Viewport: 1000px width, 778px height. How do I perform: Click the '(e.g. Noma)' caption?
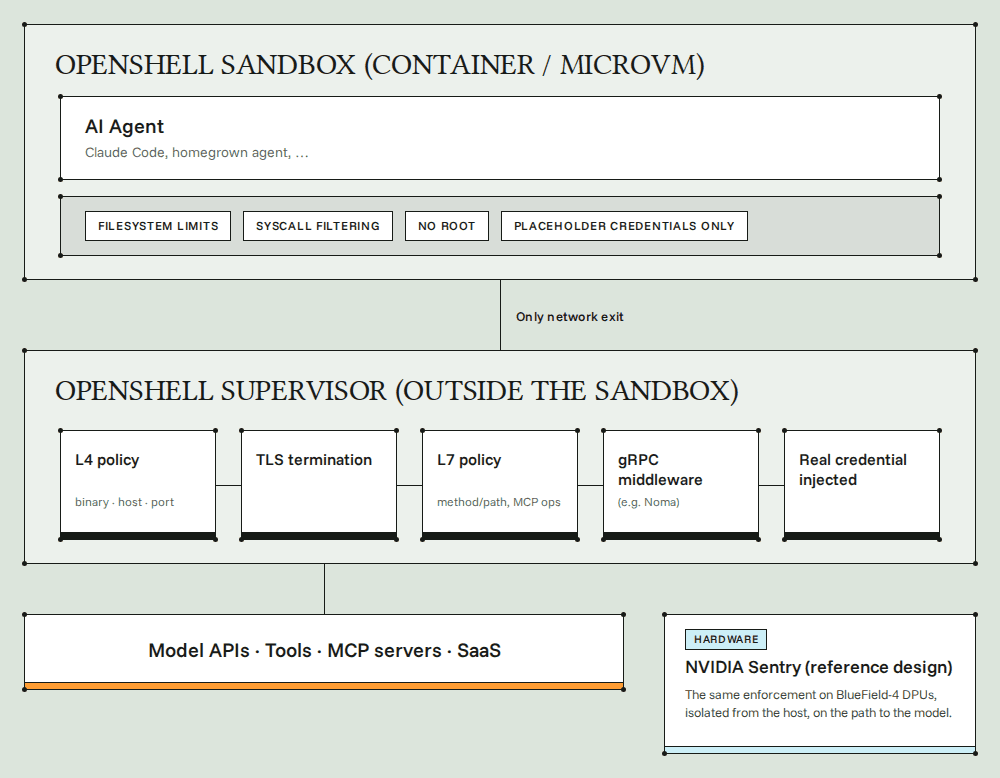pyautogui.click(x=649, y=503)
